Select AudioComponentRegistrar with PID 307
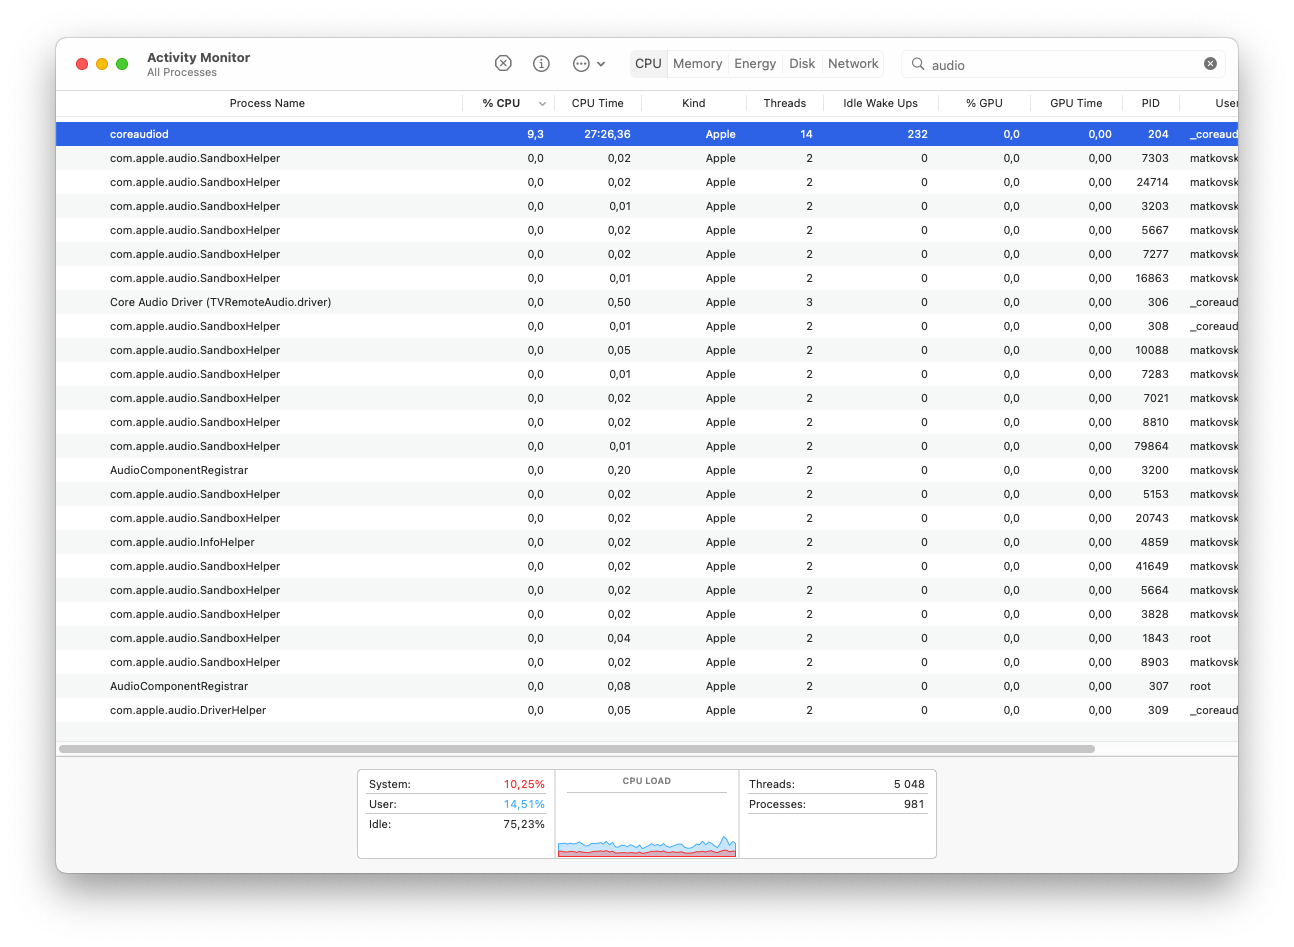Screen dimensions: 1294x947 click(x=647, y=686)
